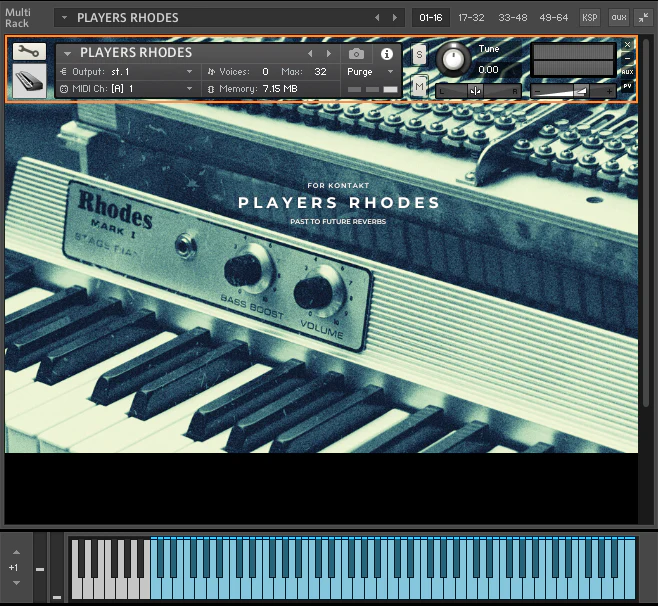Go to previous multi in top bar
This screenshot has width=658, height=606.
point(377,18)
